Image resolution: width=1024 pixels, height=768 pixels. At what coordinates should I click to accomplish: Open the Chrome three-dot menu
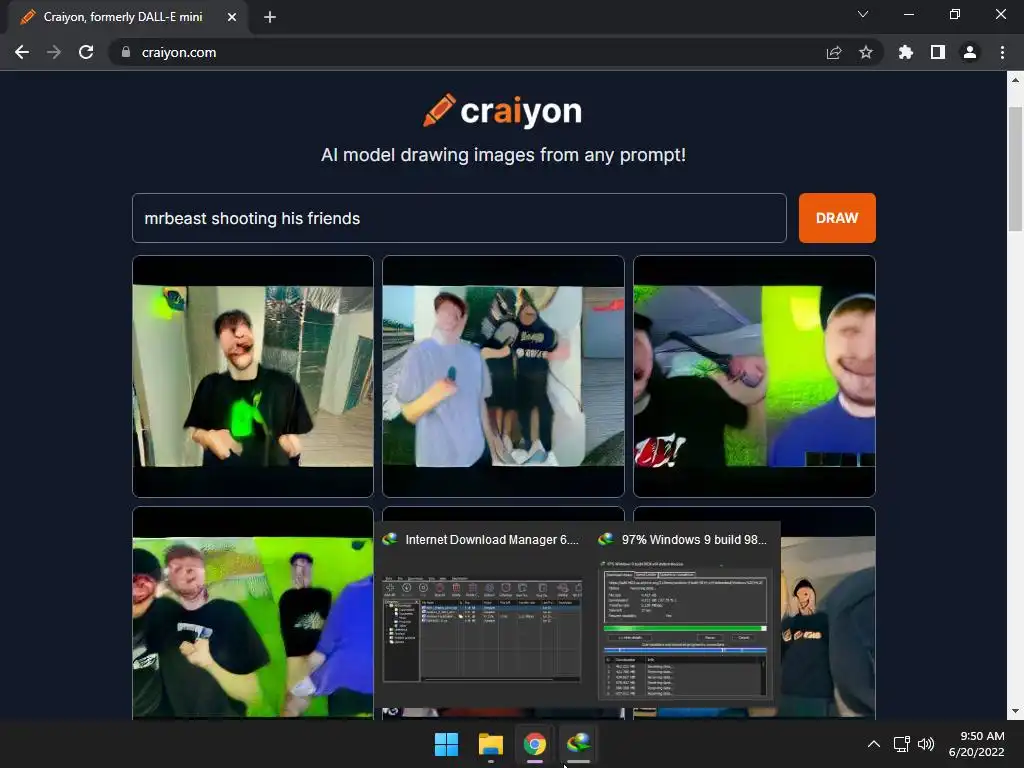[x=1002, y=52]
